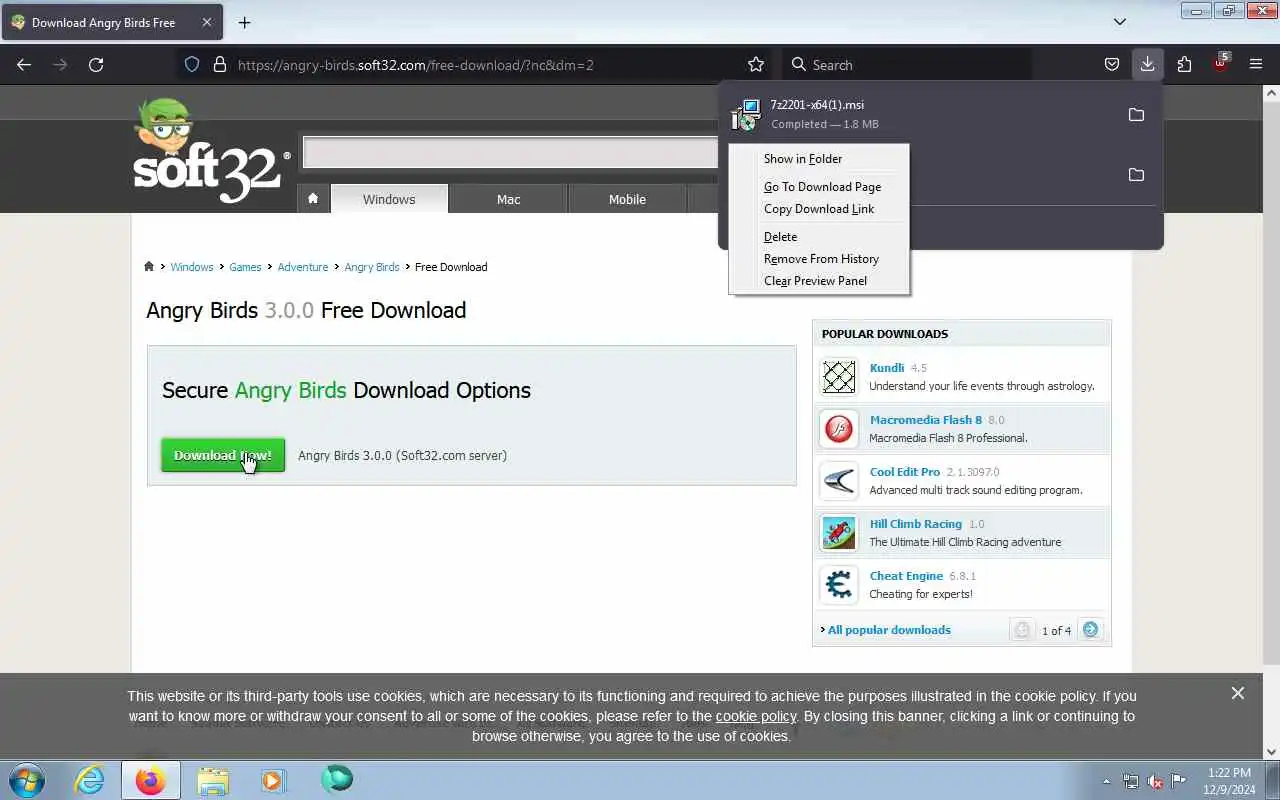Viewport: 1280px width, 800px height.
Task: Open the cookie policy link
Action: coord(756,716)
